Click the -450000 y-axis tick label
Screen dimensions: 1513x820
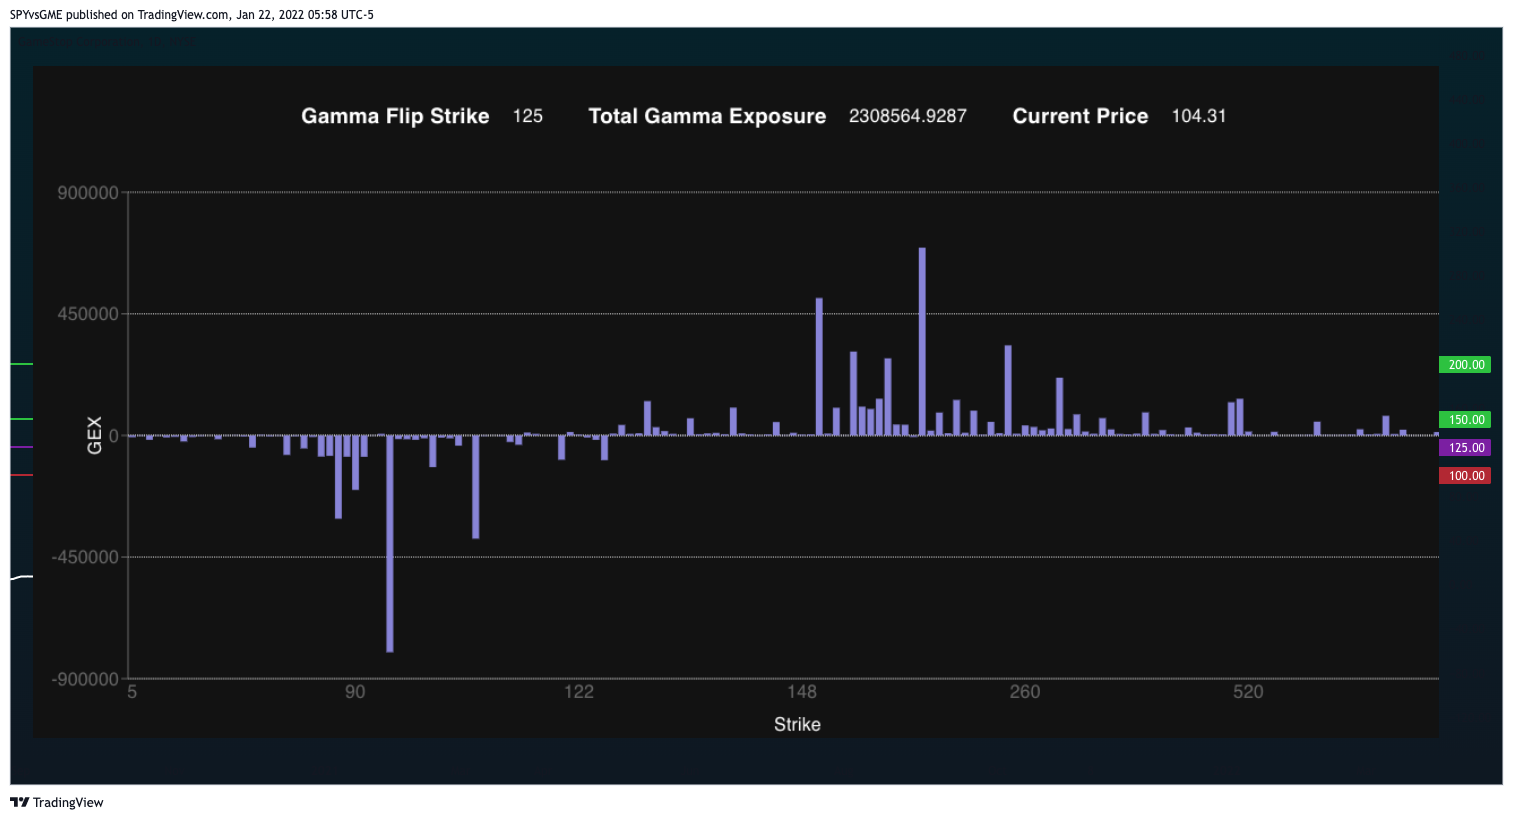[x=85, y=557]
